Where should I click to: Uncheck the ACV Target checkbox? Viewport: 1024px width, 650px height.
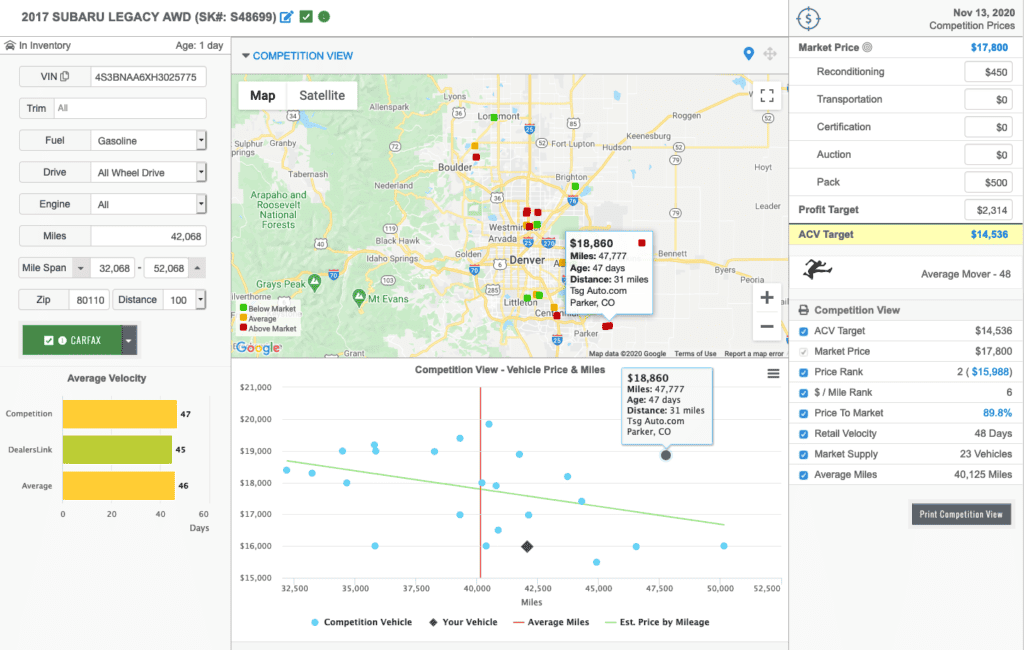[x=804, y=331]
